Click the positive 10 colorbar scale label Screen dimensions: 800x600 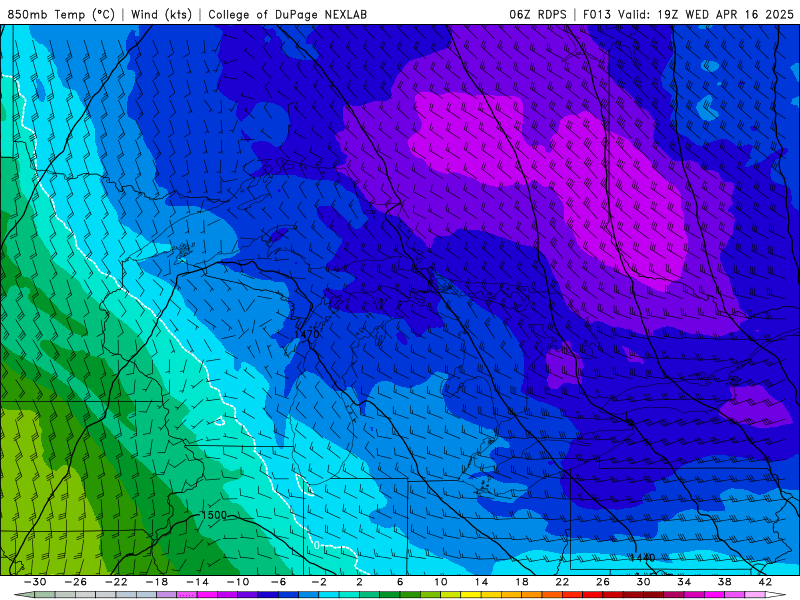pos(441,582)
